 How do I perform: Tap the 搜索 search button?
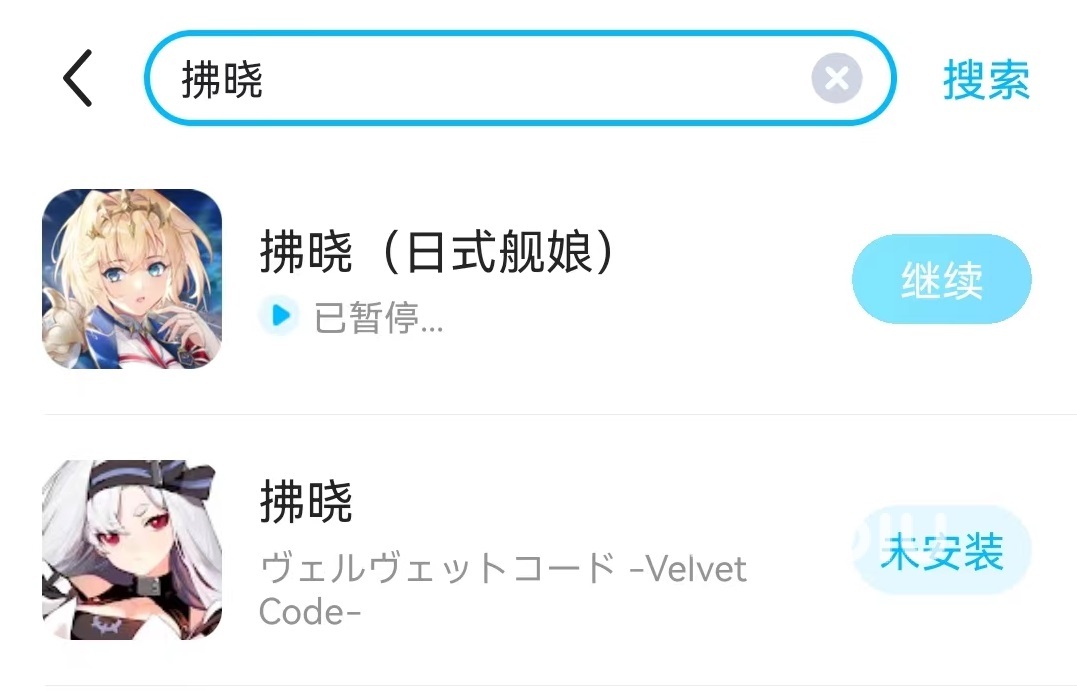coord(986,80)
